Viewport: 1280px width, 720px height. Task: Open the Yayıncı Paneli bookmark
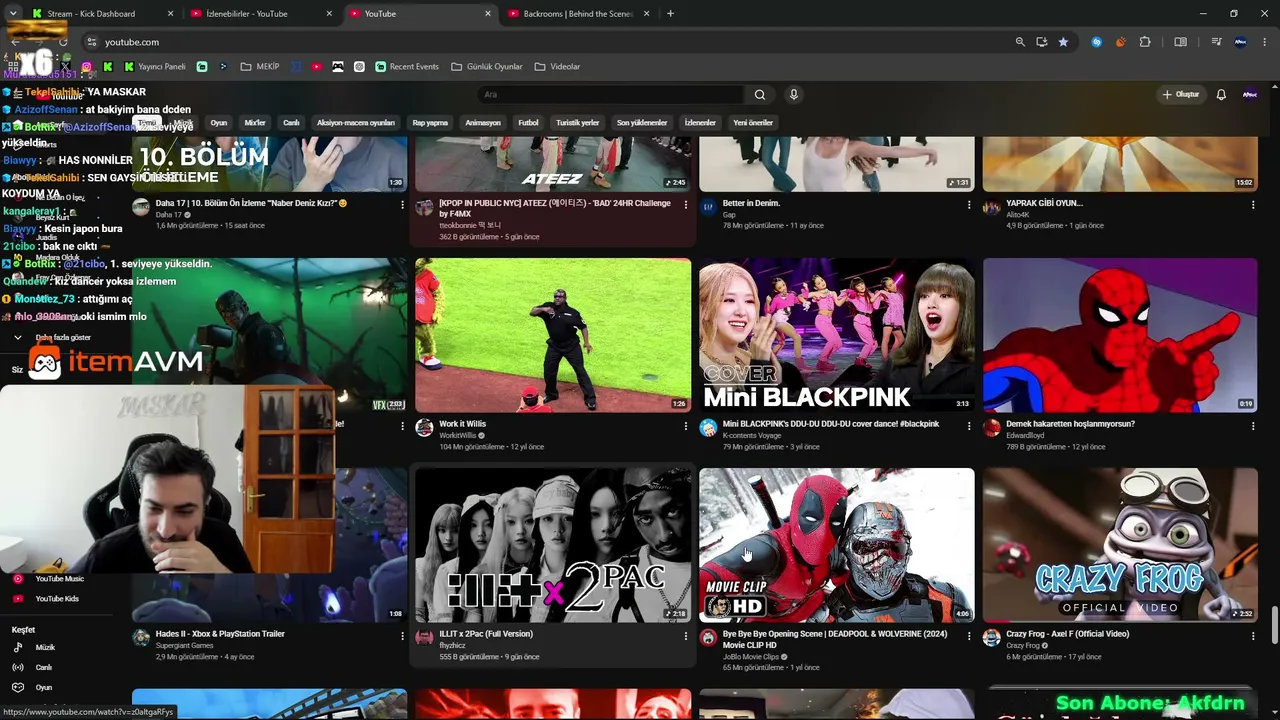click(155, 67)
